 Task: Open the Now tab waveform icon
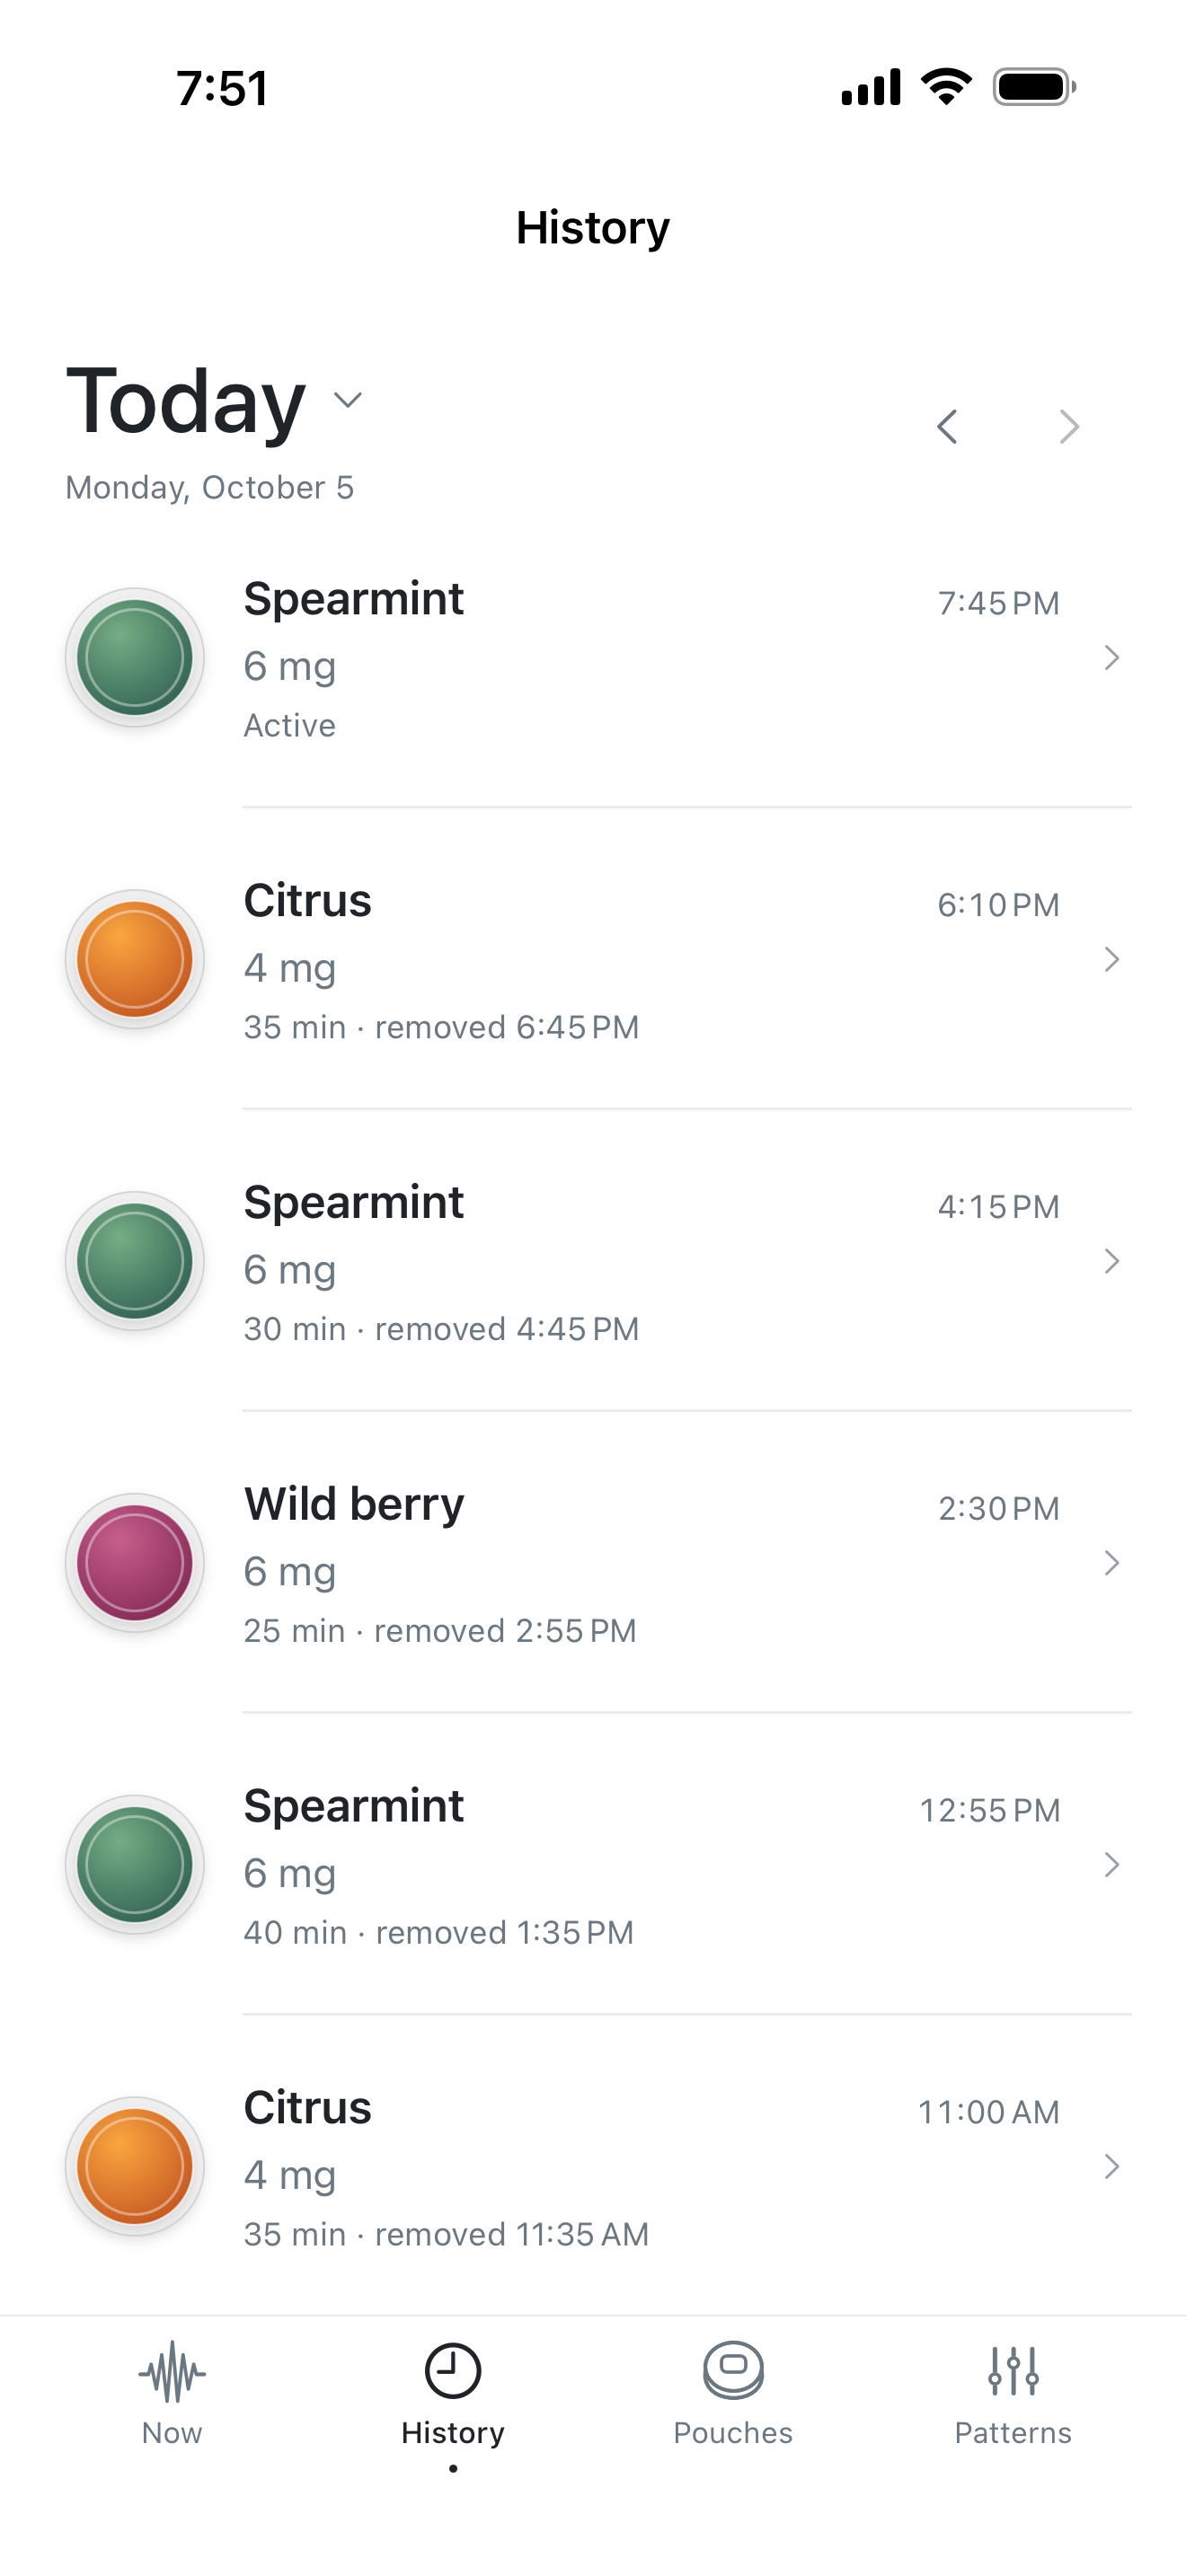pos(172,2371)
